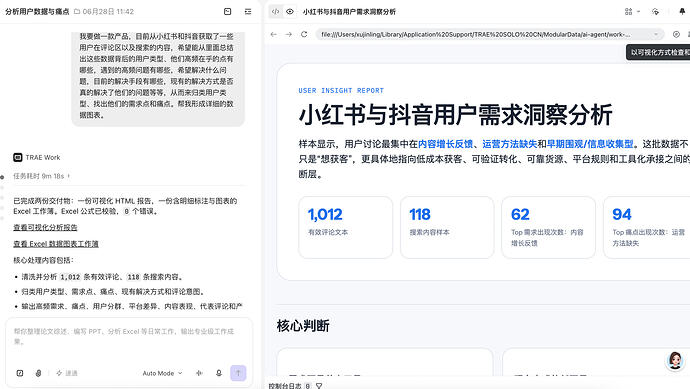Click the USER INSIGHT REPORT label
This screenshot has height=389, width=690.
point(341,91)
